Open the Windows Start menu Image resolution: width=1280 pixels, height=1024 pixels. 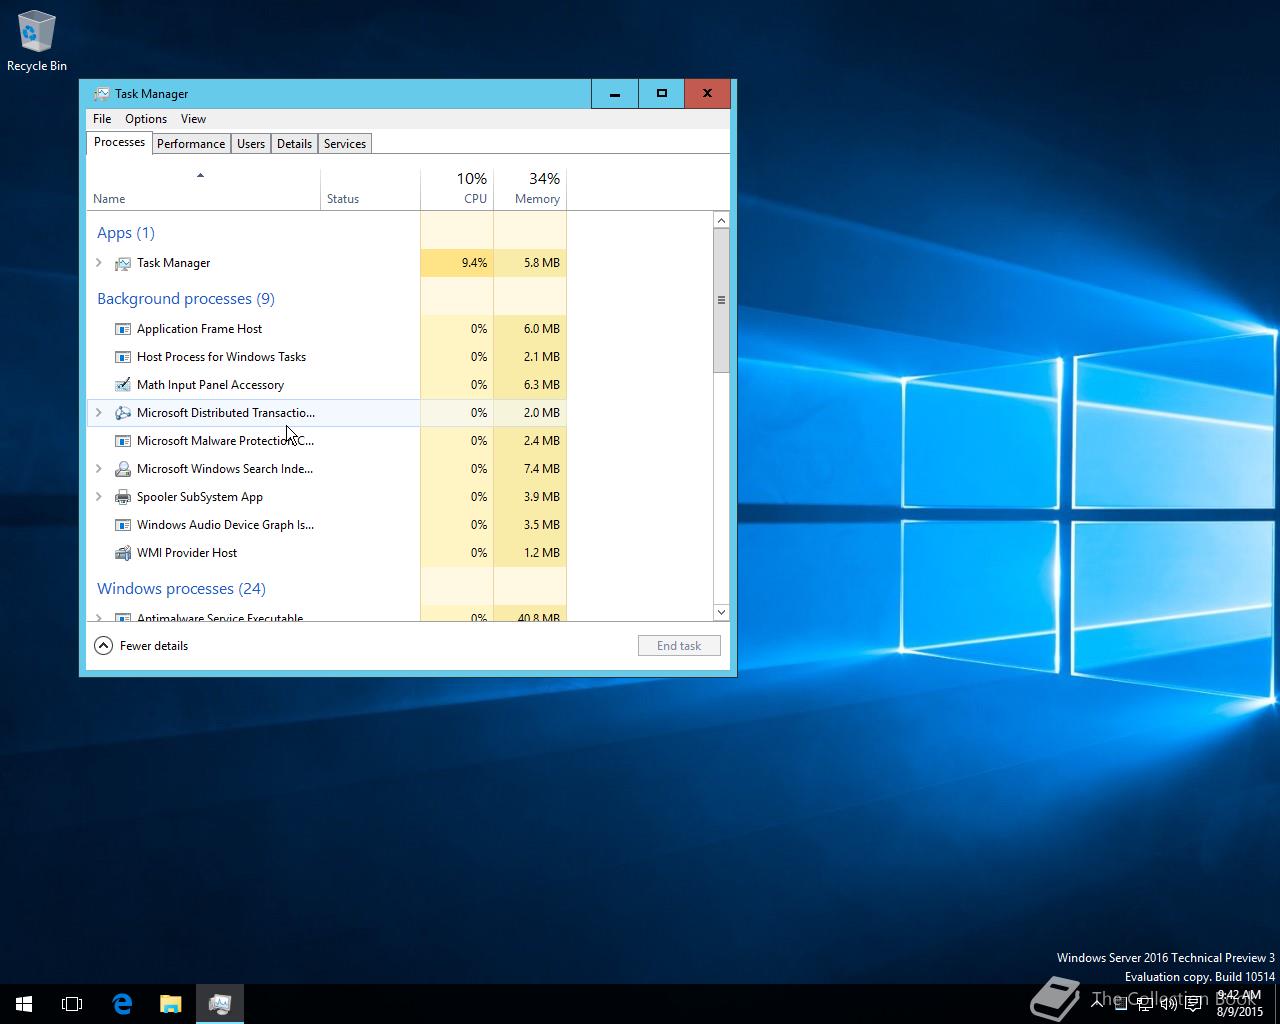coord(24,1004)
